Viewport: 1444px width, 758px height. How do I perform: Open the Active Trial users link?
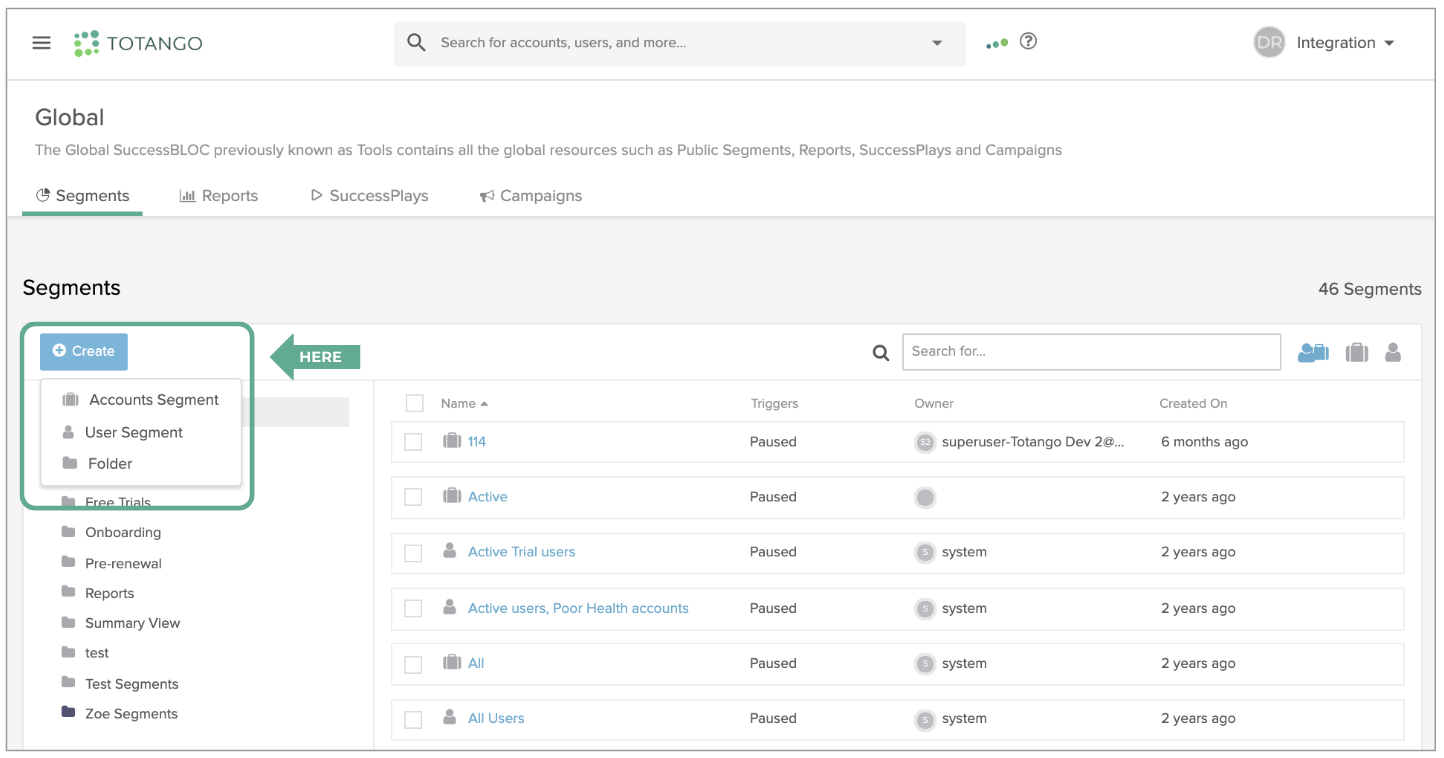pos(522,551)
